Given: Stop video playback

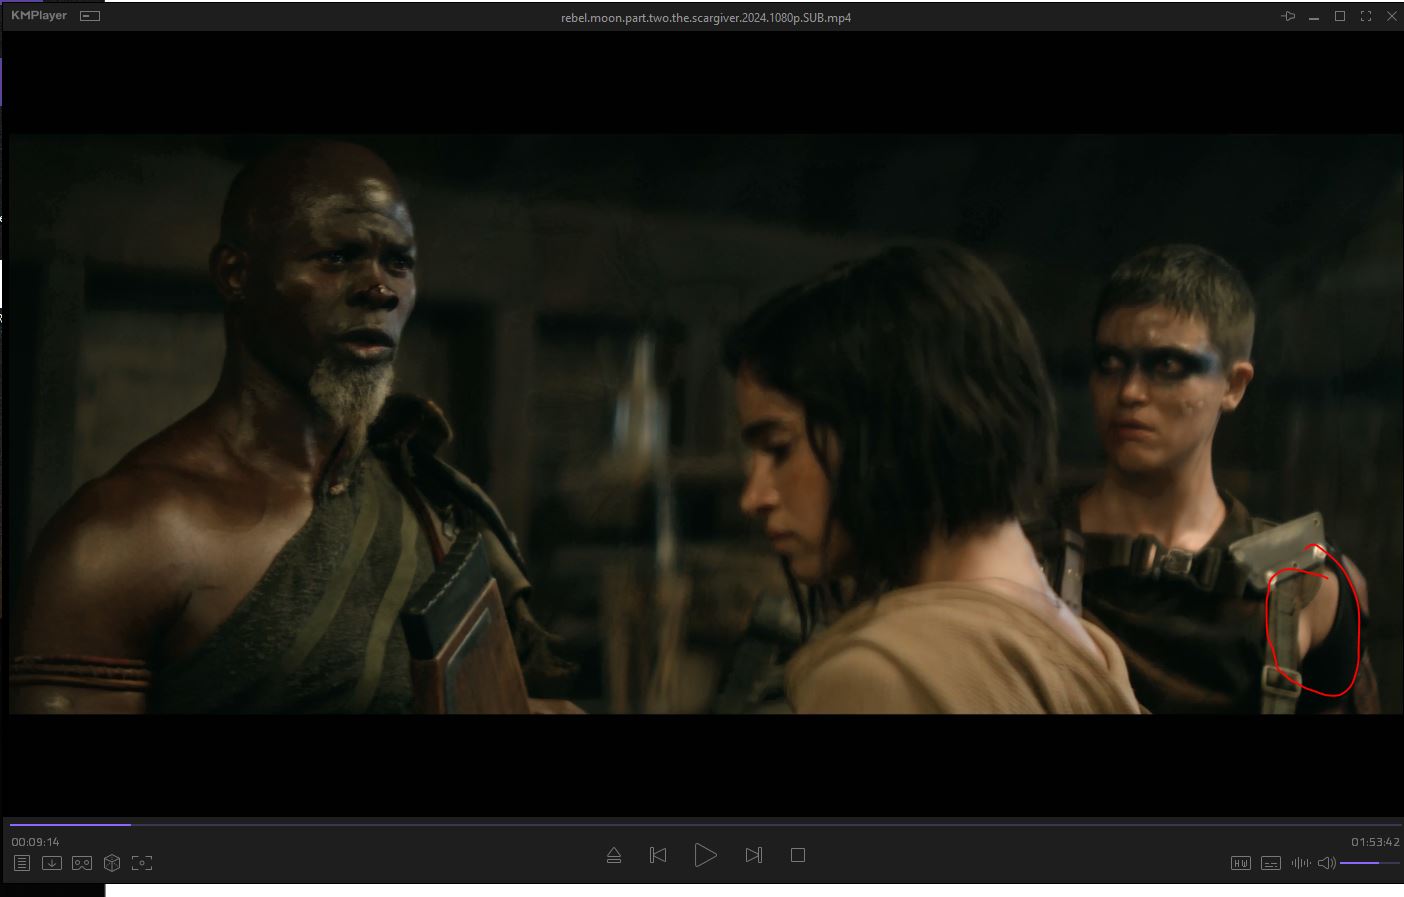Looking at the screenshot, I should coord(798,855).
